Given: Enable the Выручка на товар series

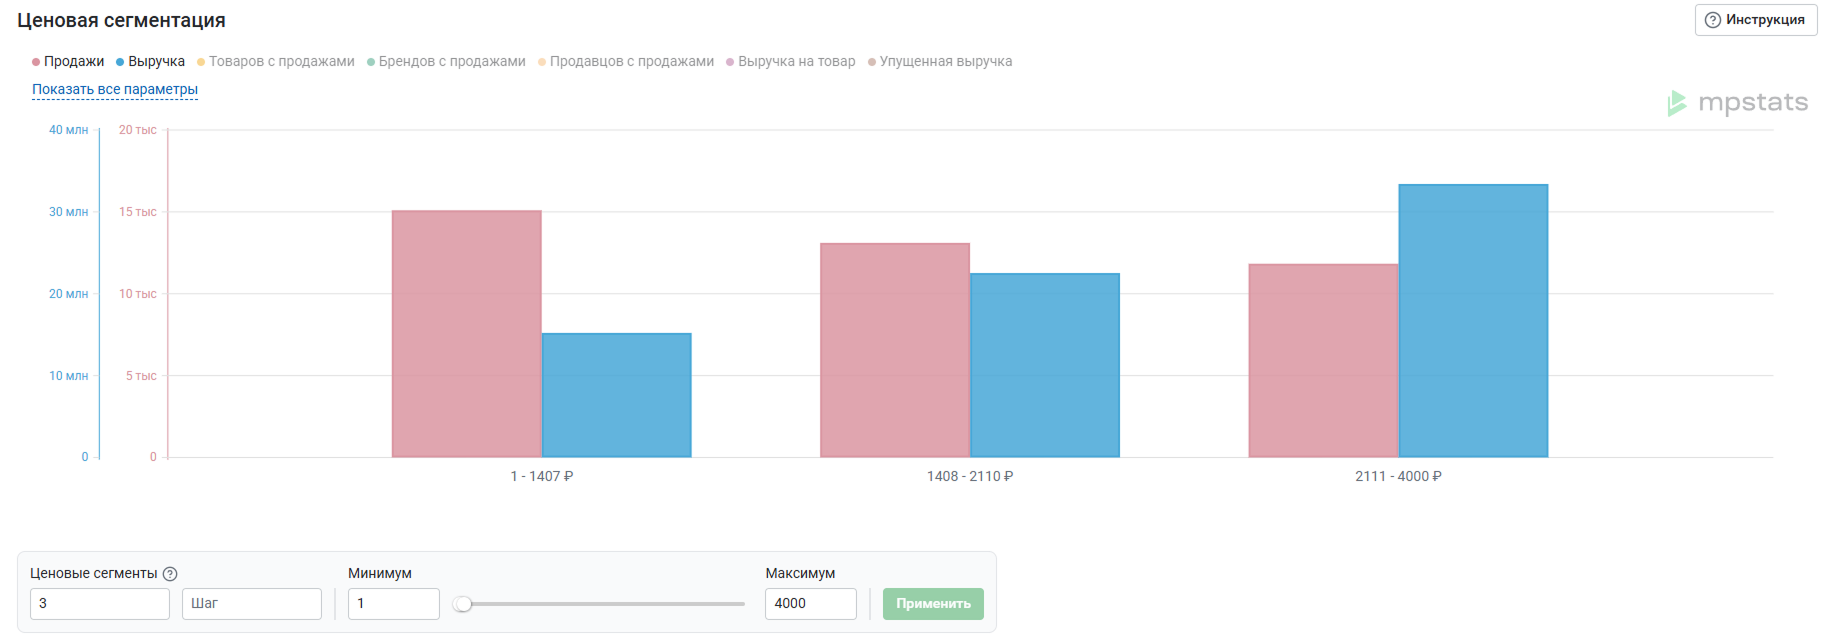Looking at the screenshot, I should coord(791,62).
